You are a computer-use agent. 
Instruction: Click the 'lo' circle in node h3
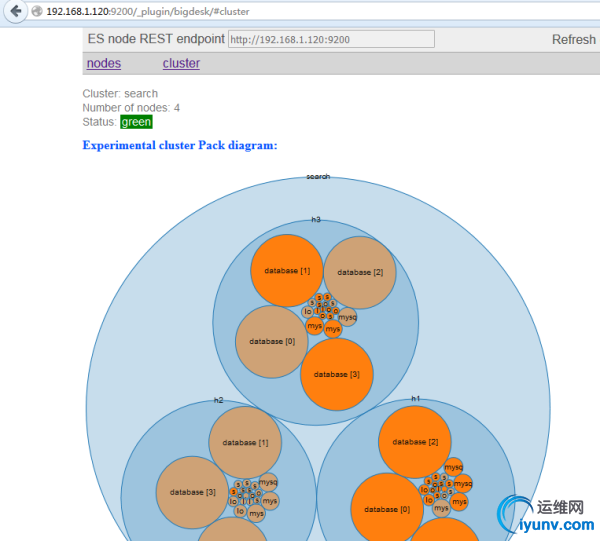click(x=308, y=312)
